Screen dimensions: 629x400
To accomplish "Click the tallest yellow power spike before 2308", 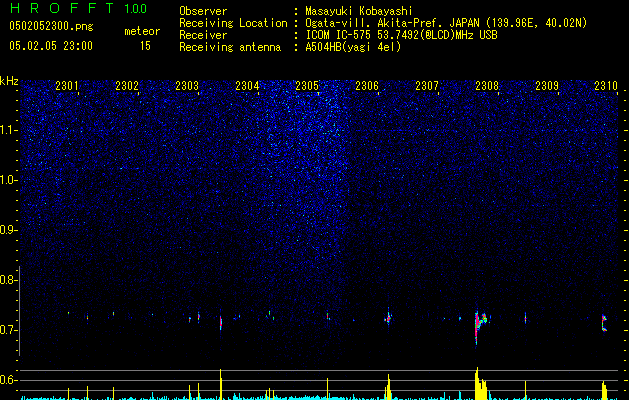I will [x=477, y=383].
